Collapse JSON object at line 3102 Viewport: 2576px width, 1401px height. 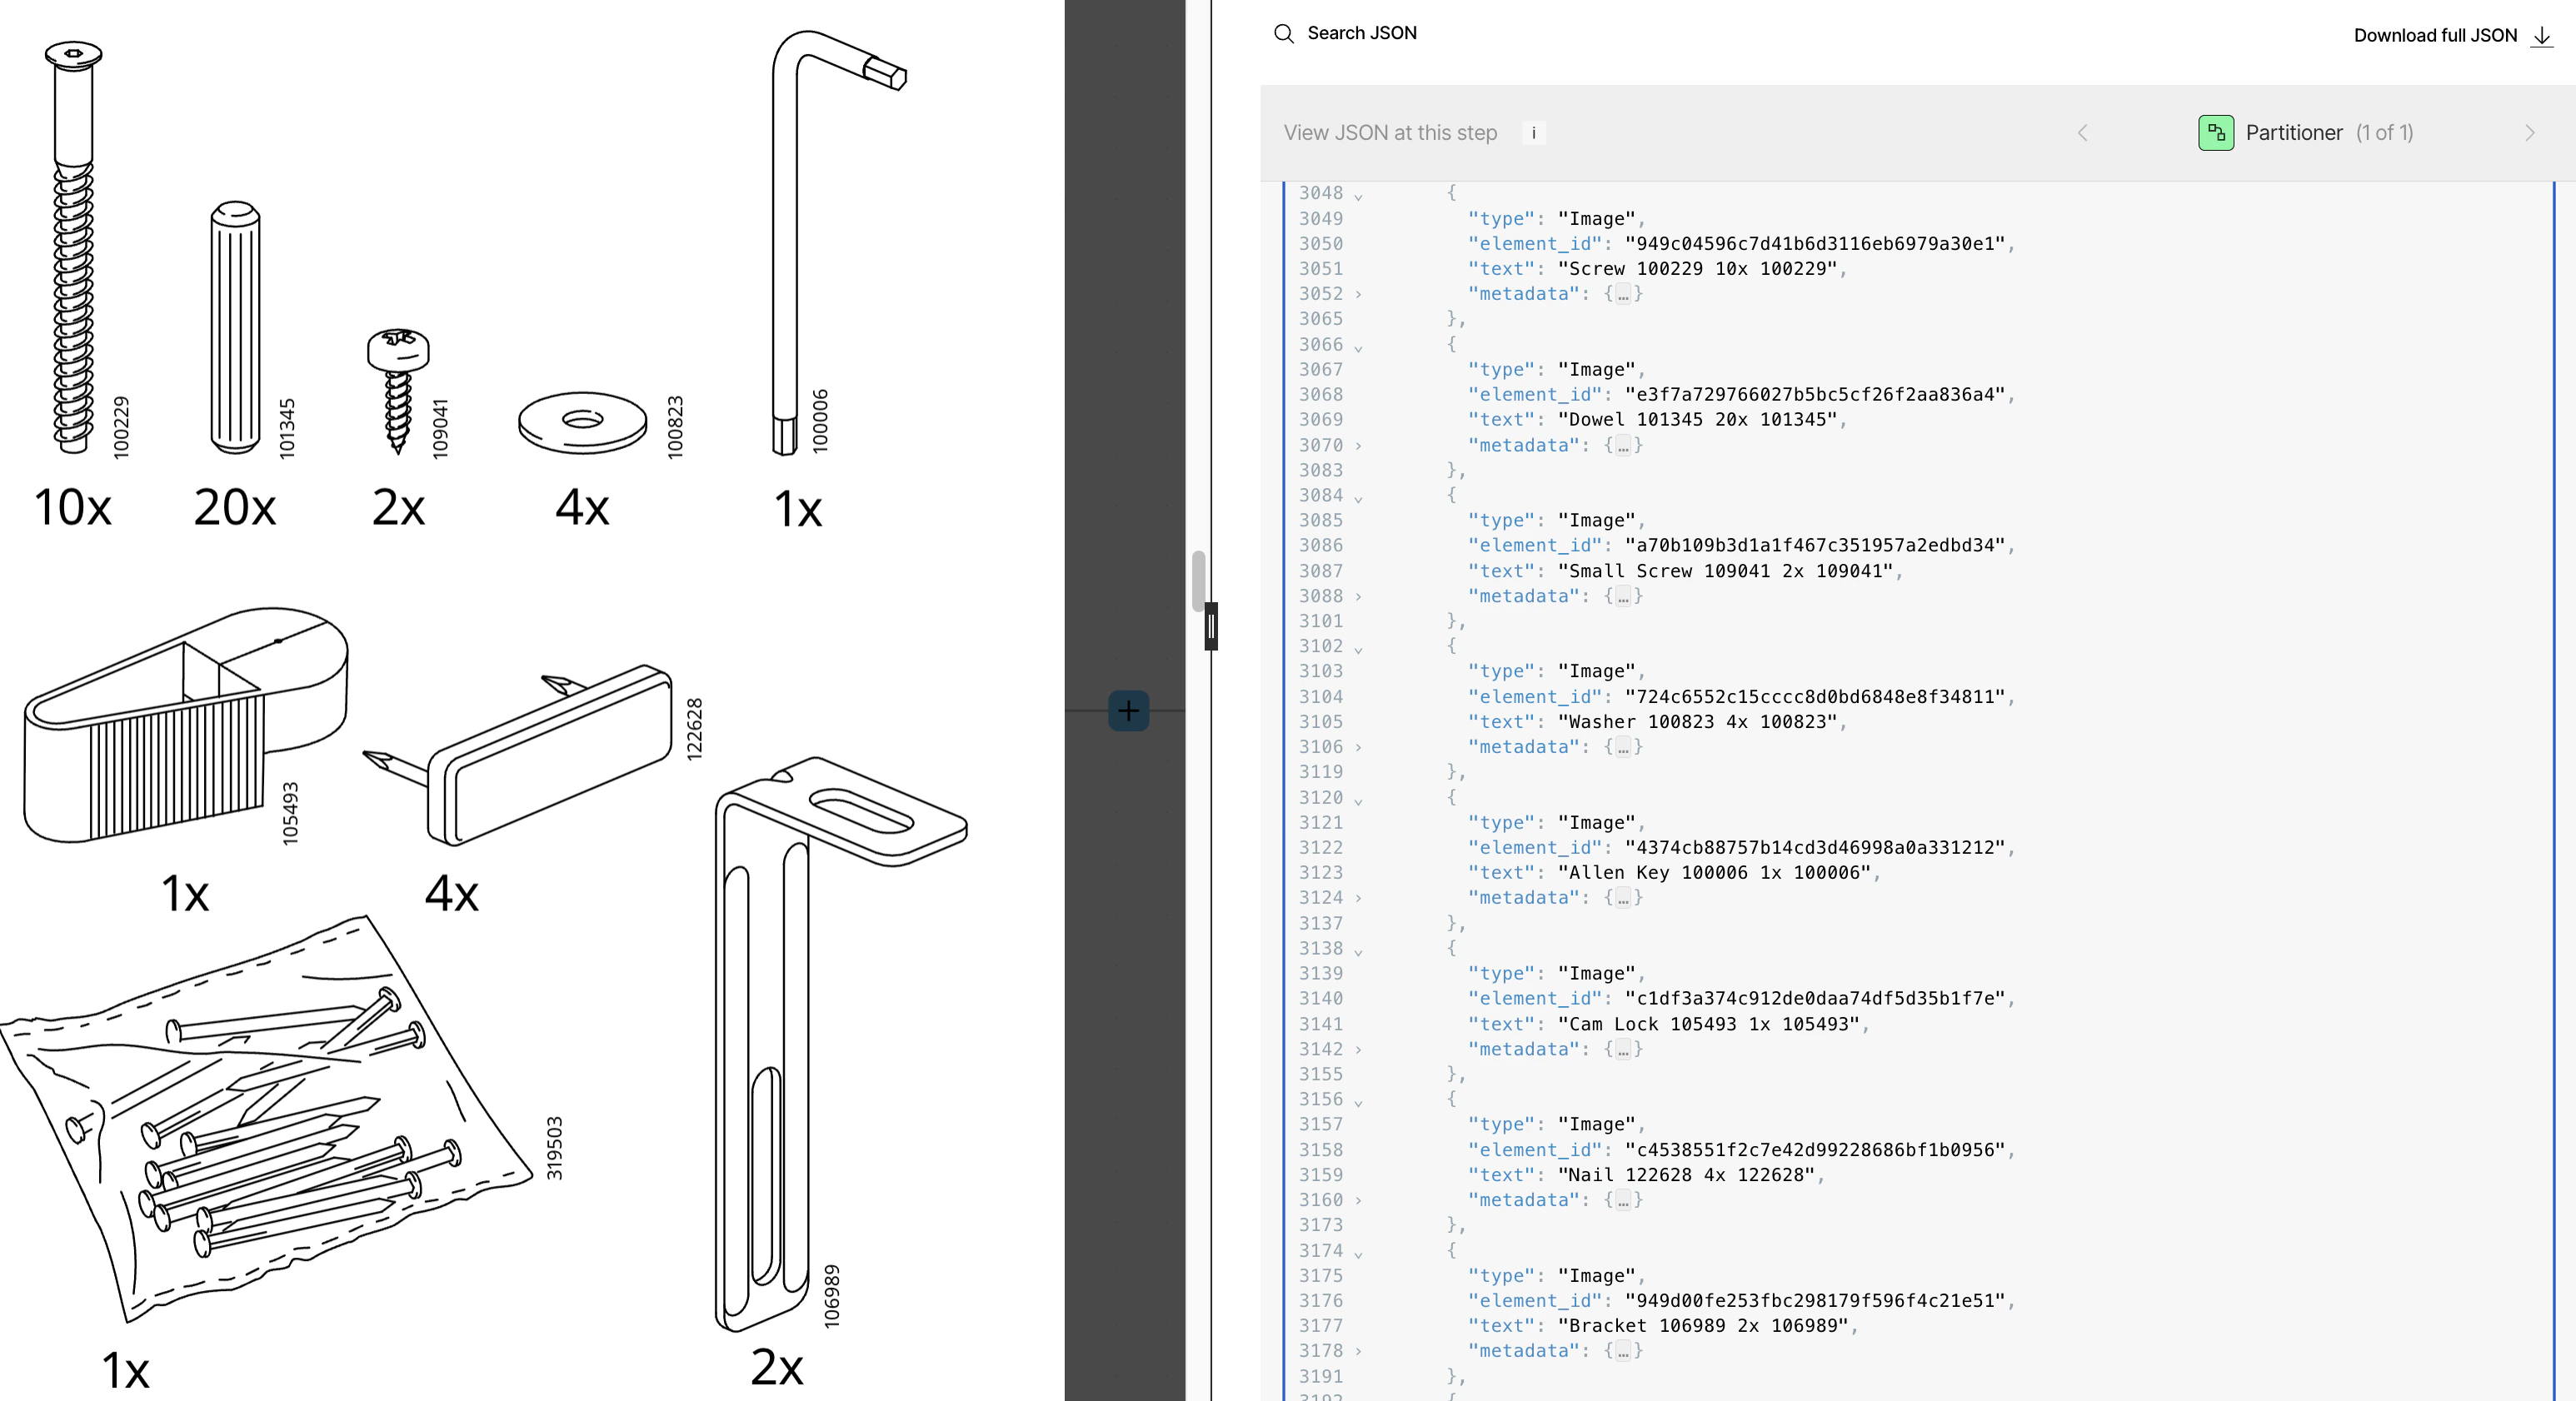point(1358,648)
